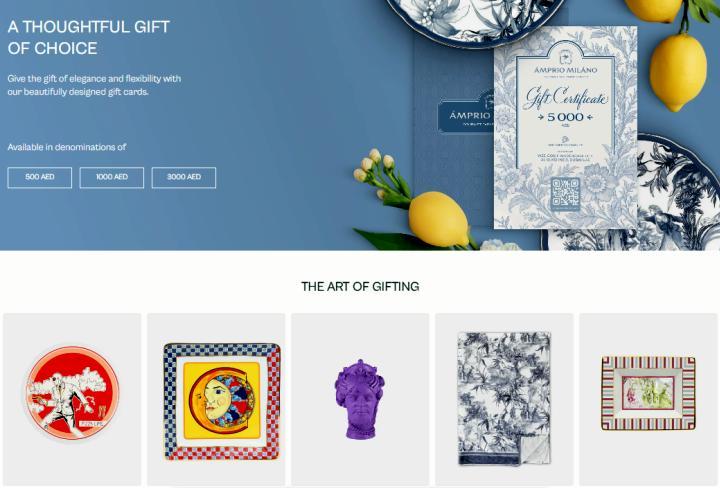
Task: Click the QR code on the gift certificate
Action: (565, 193)
